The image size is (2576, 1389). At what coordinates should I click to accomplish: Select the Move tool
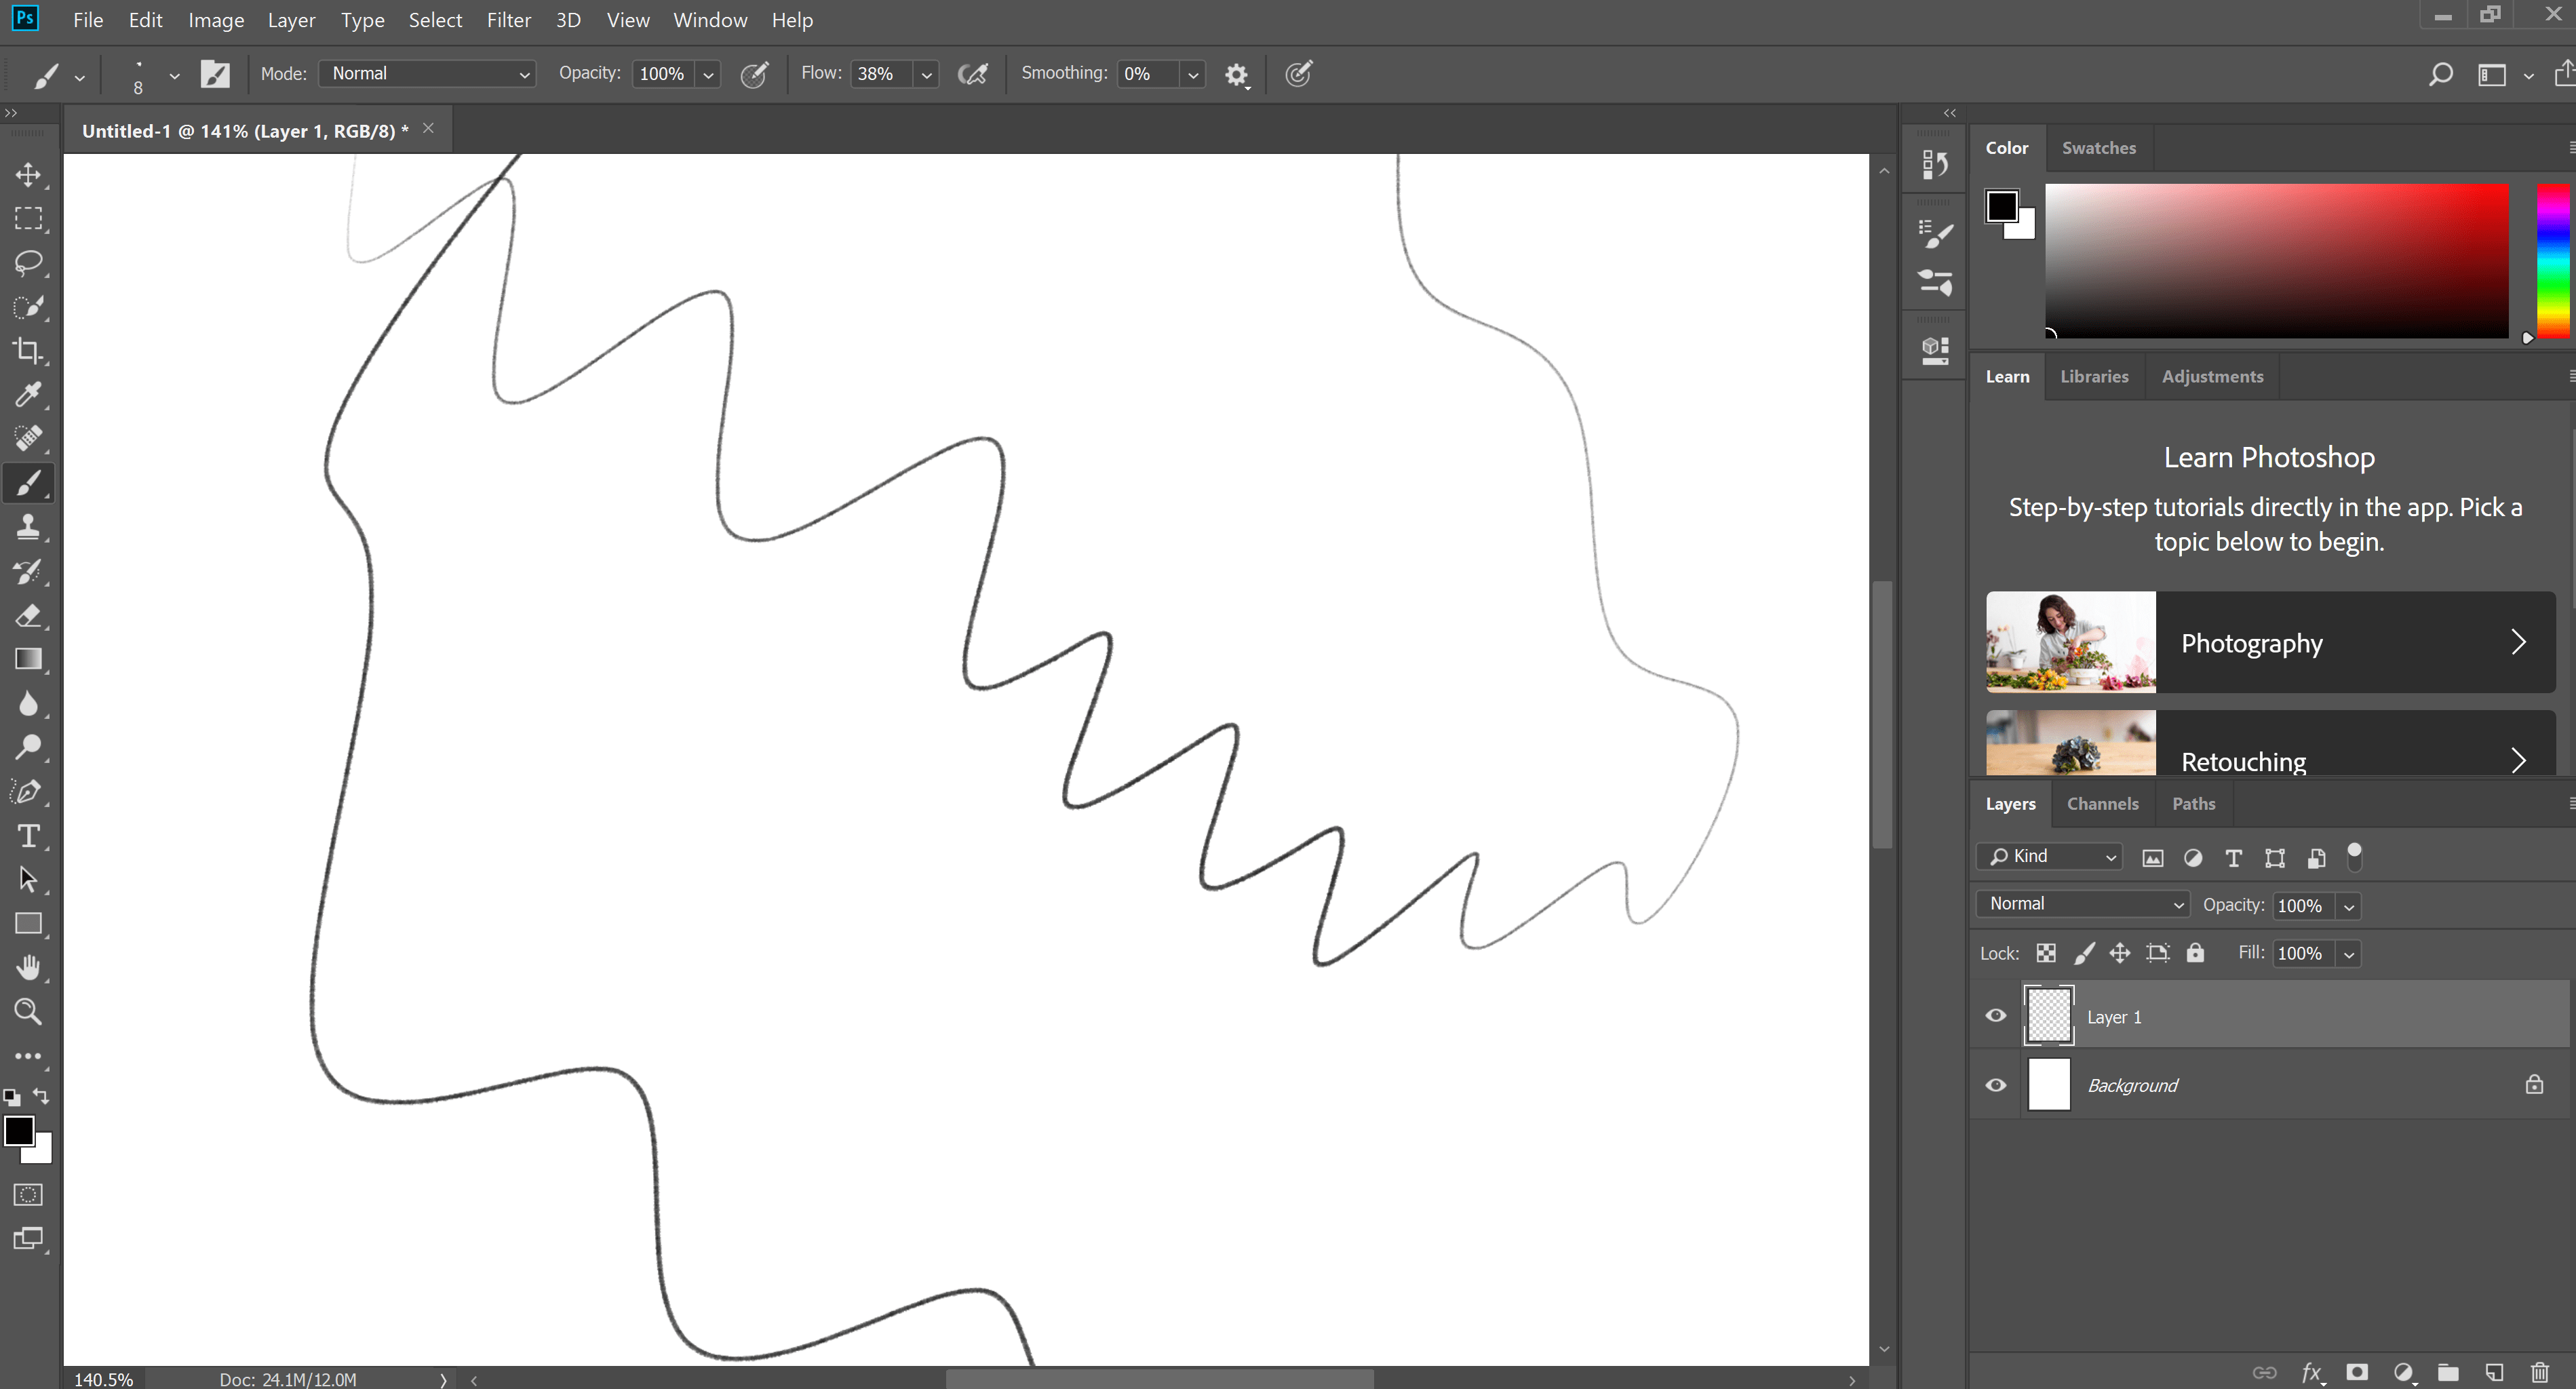28,175
